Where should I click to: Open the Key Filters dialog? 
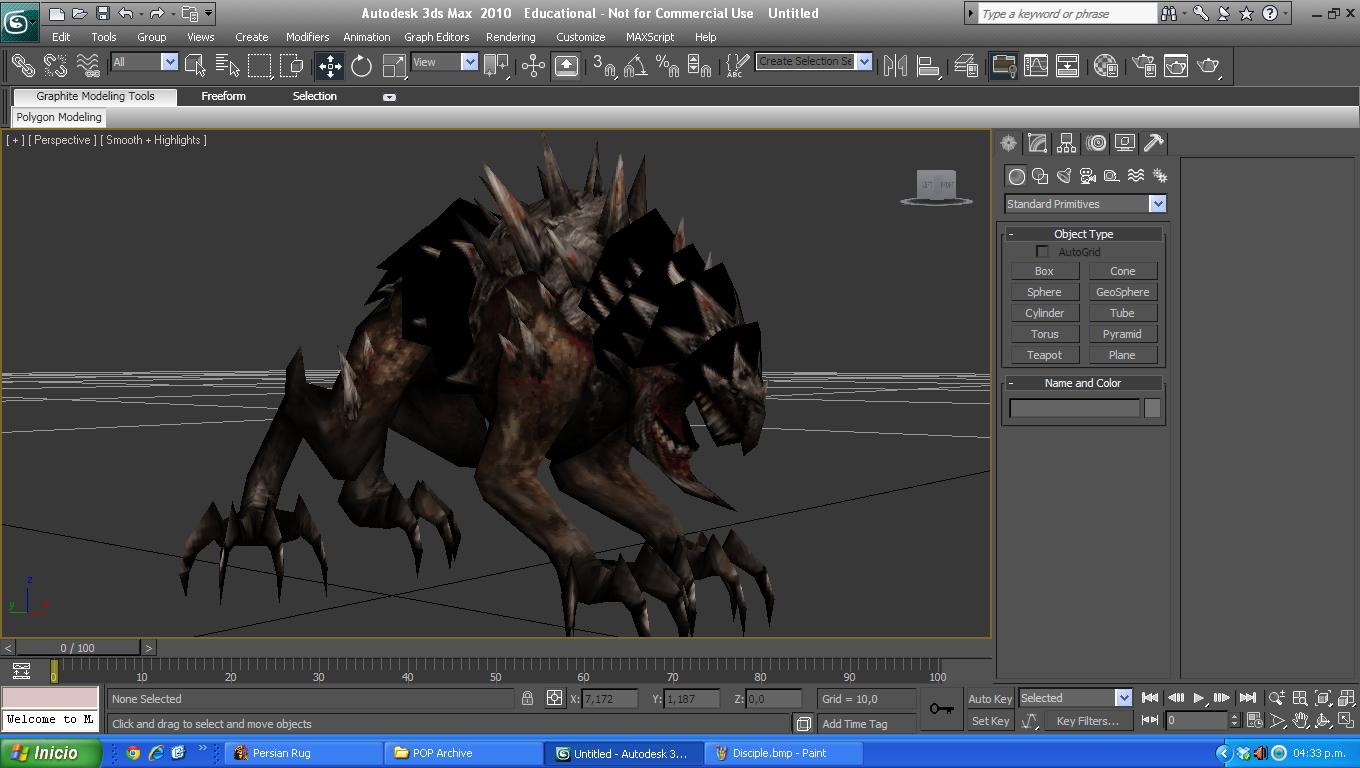click(x=1087, y=721)
